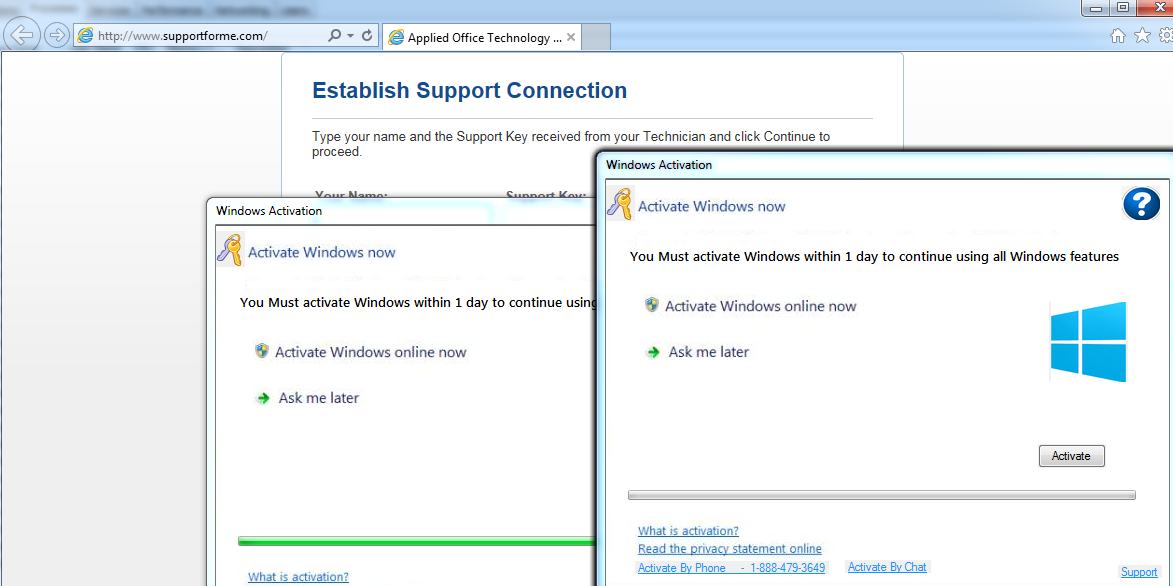Click the settings gear icon top right
The height and width of the screenshot is (586, 1173).
[1166, 34]
